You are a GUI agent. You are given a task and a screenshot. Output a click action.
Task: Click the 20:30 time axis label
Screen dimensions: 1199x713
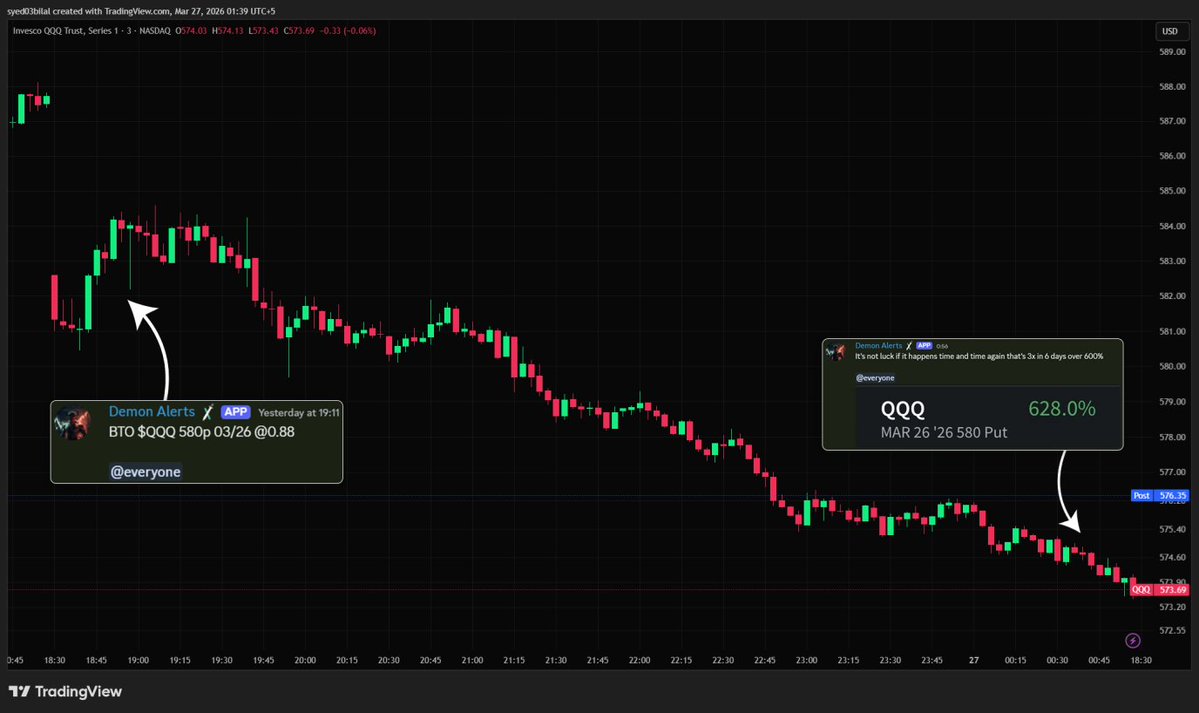(x=388, y=660)
